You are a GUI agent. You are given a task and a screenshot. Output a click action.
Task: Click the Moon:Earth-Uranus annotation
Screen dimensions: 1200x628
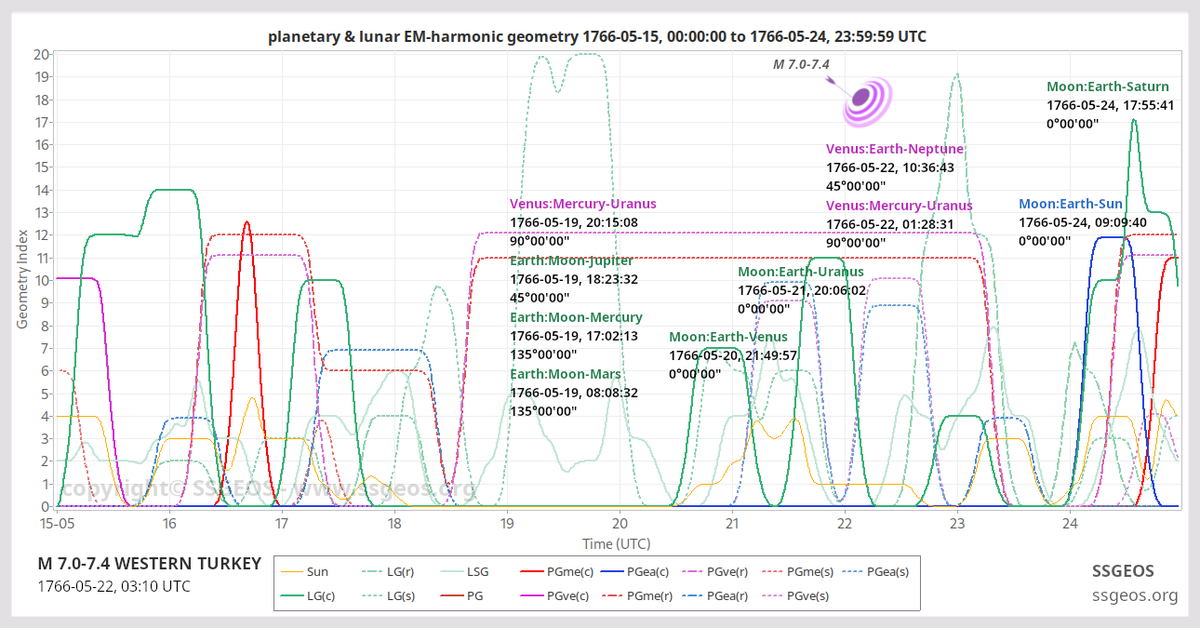coord(801,272)
